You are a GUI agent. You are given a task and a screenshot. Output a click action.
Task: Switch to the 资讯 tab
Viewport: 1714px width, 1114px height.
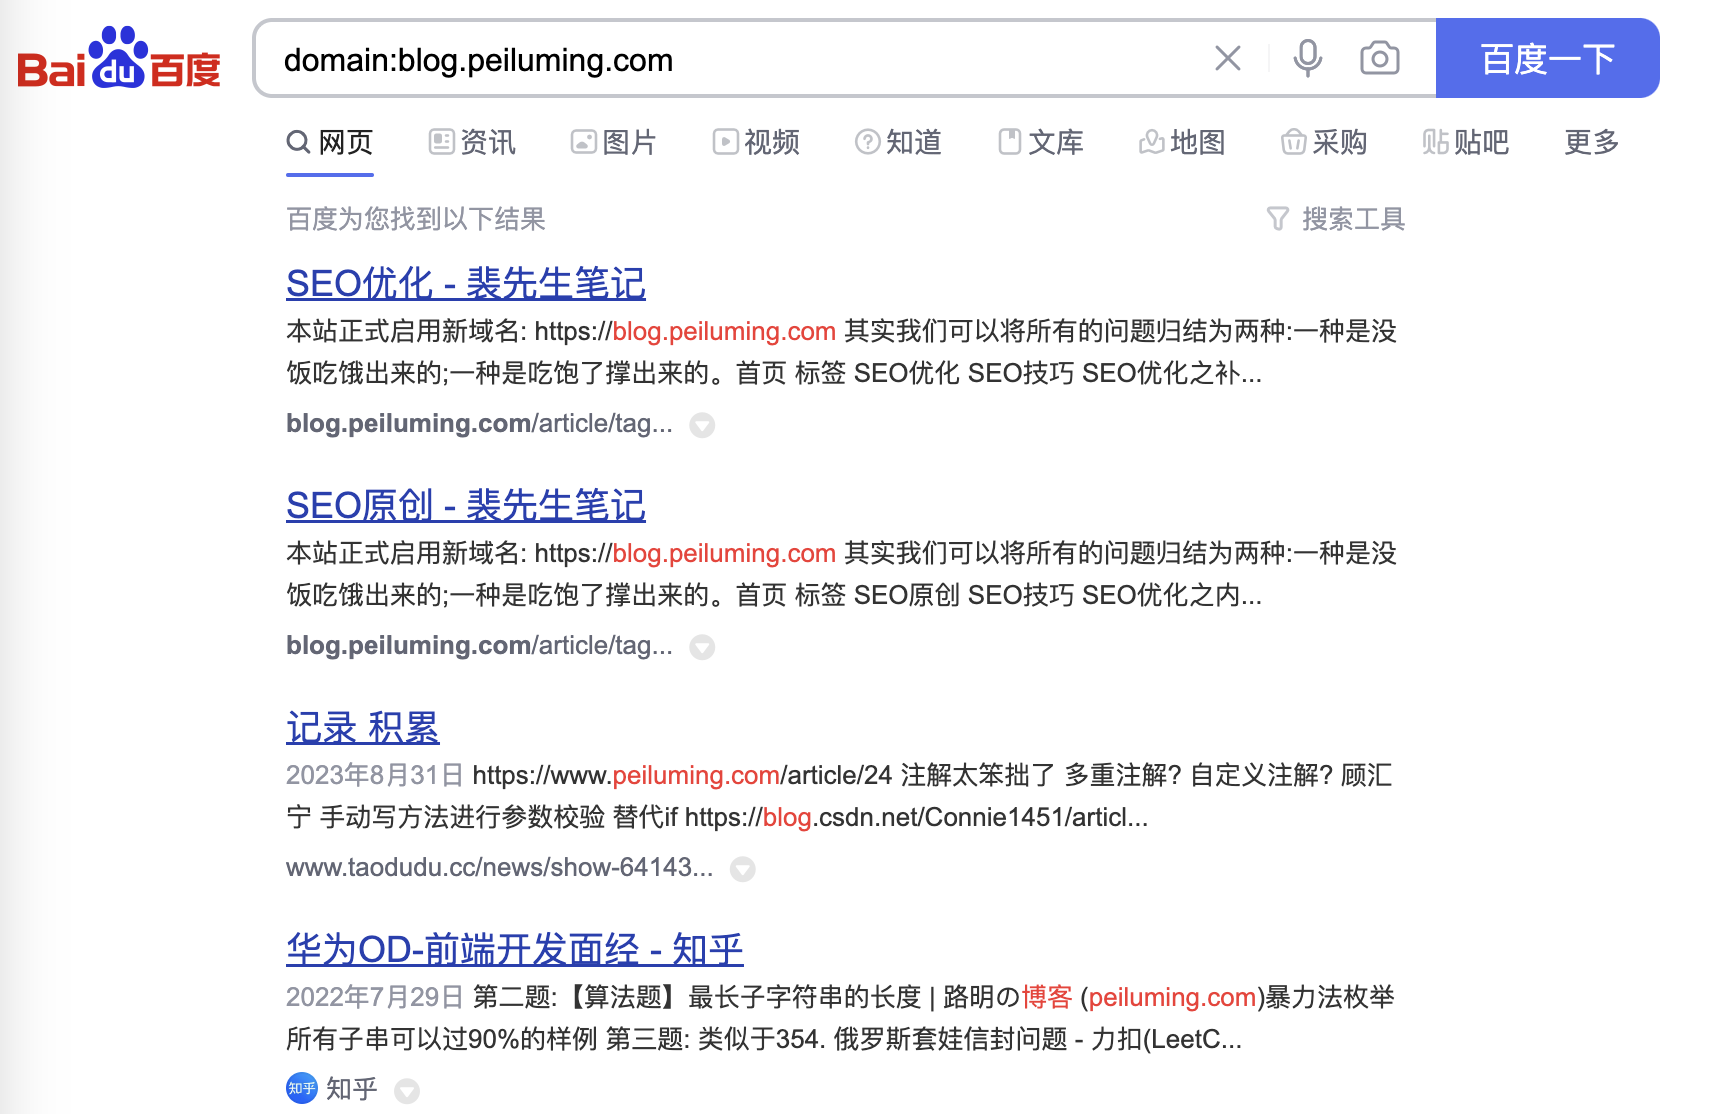point(472,142)
